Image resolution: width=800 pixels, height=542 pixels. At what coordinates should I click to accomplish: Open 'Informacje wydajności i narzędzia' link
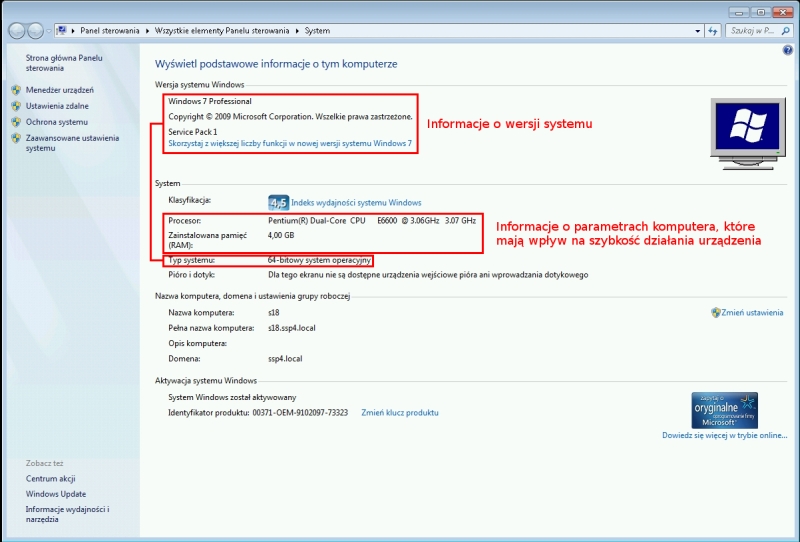pos(67,514)
